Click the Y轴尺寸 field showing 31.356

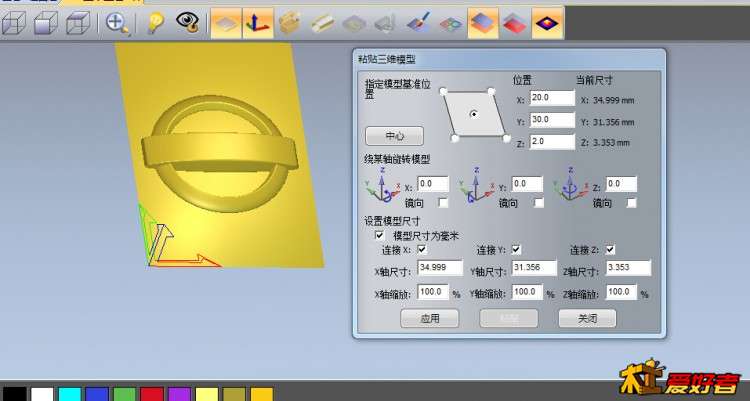[x=534, y=268]
